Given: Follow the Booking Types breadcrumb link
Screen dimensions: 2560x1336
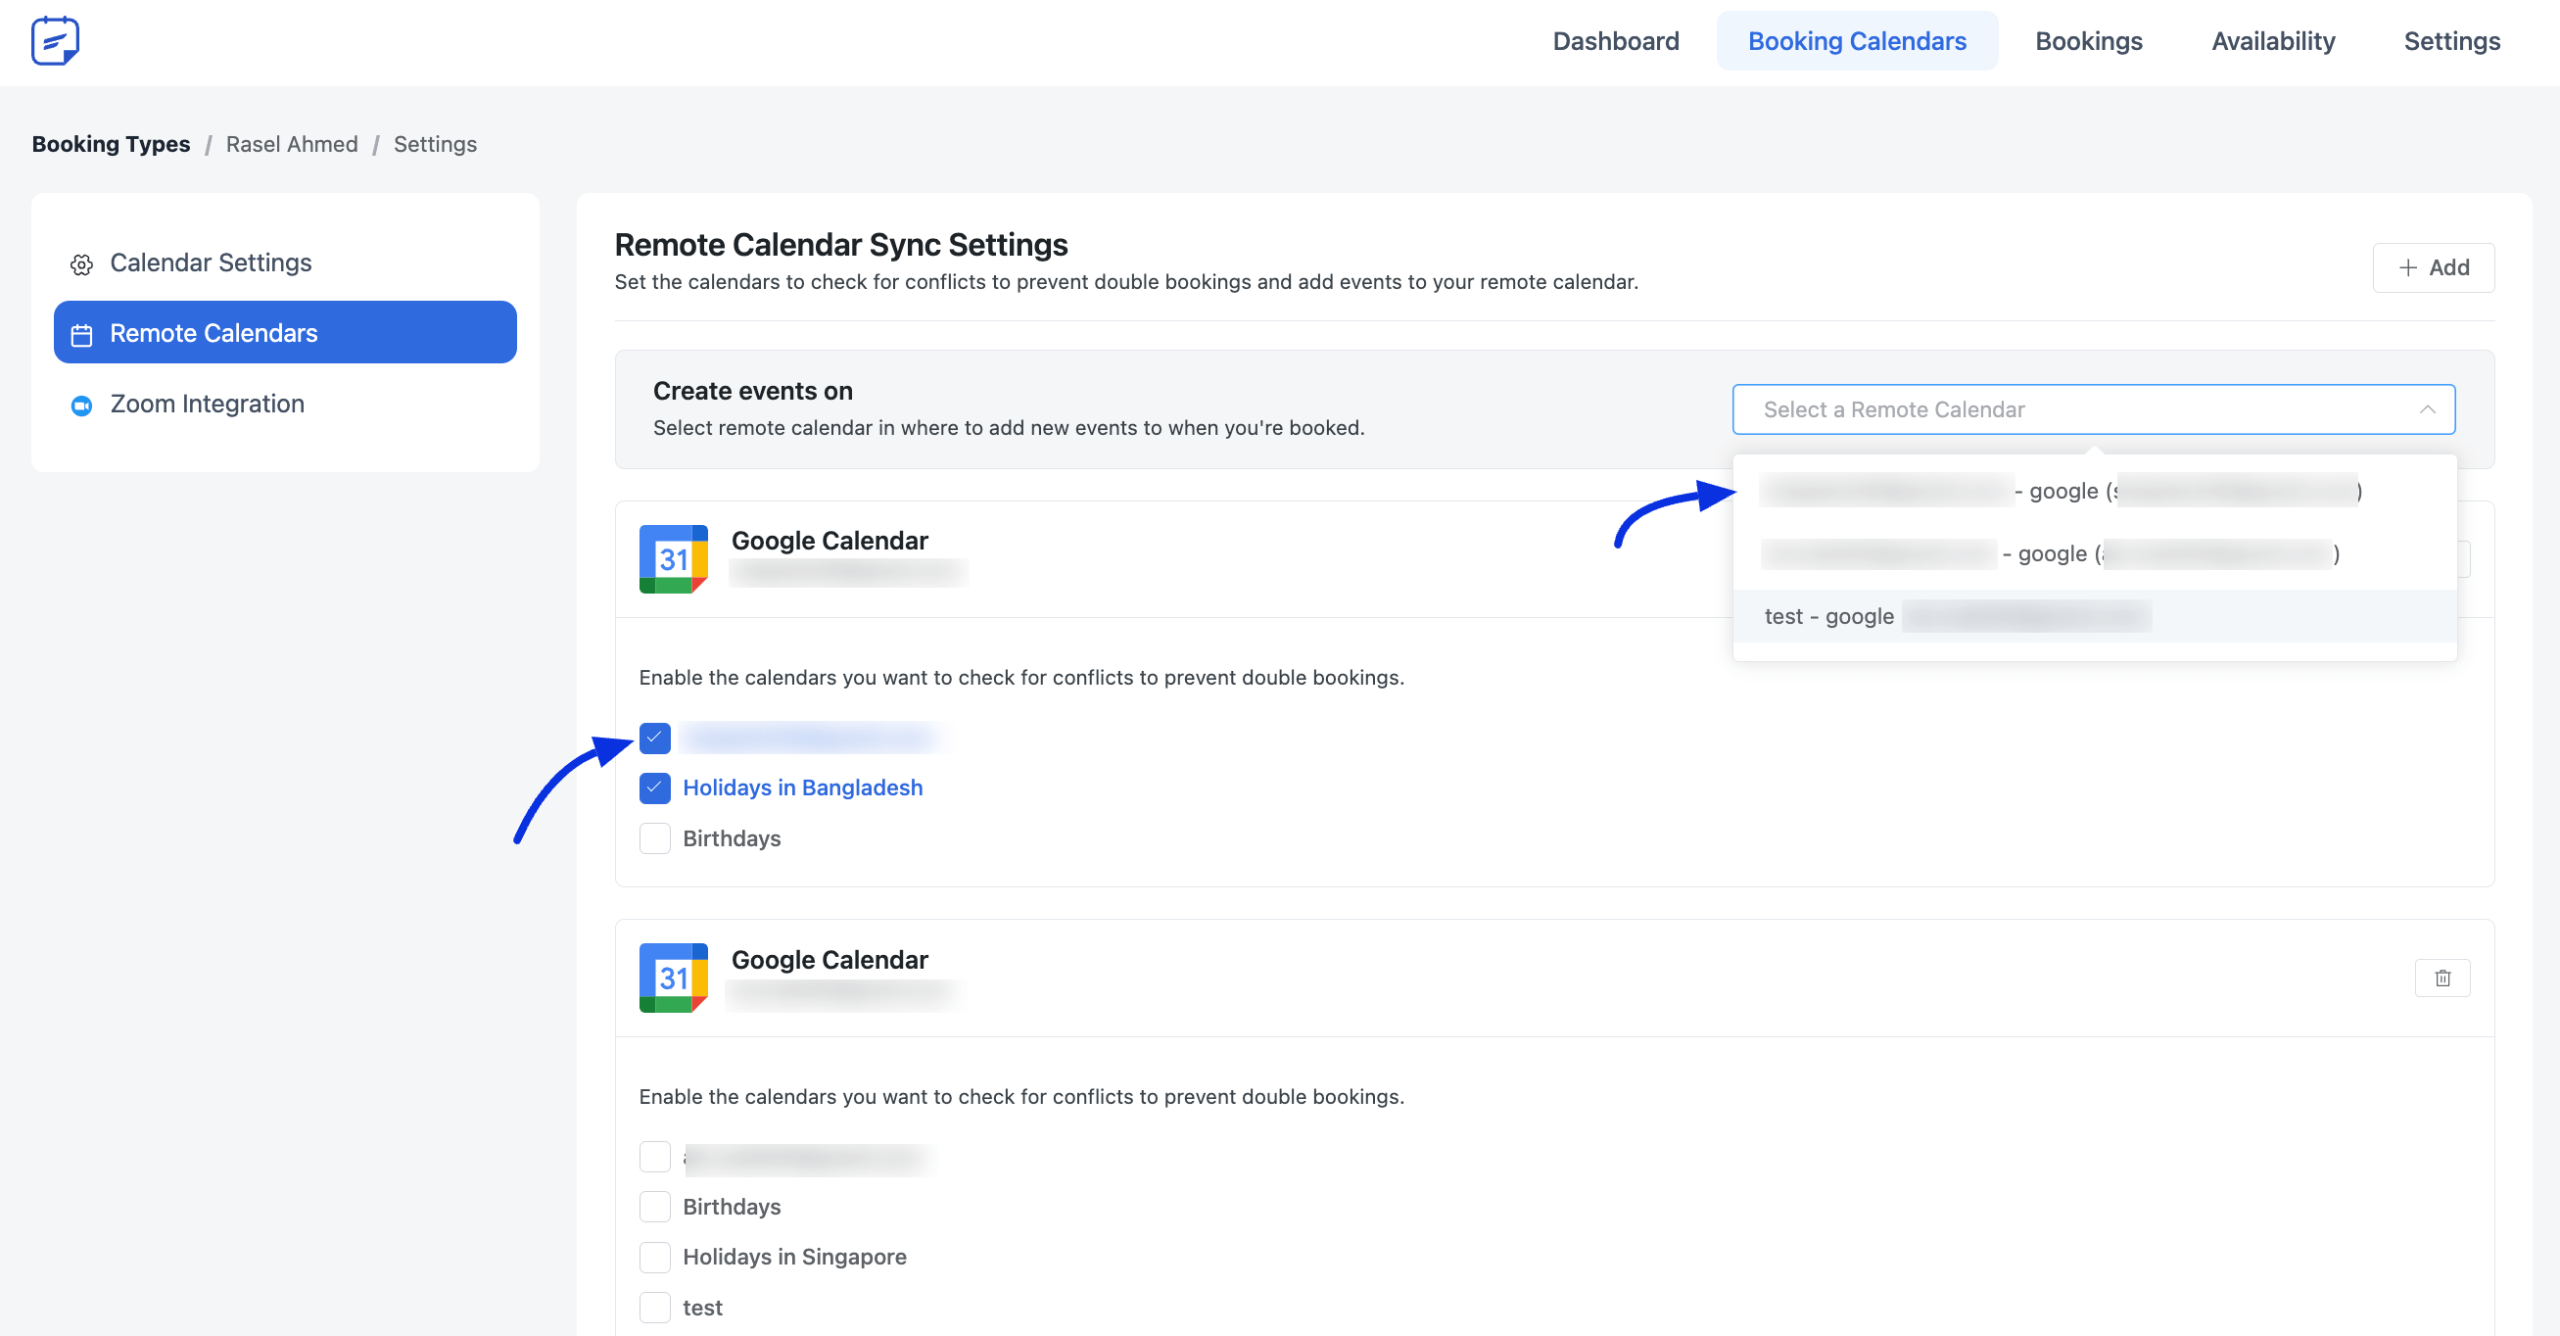Looking at the screenshot, I should click(111, 144).
